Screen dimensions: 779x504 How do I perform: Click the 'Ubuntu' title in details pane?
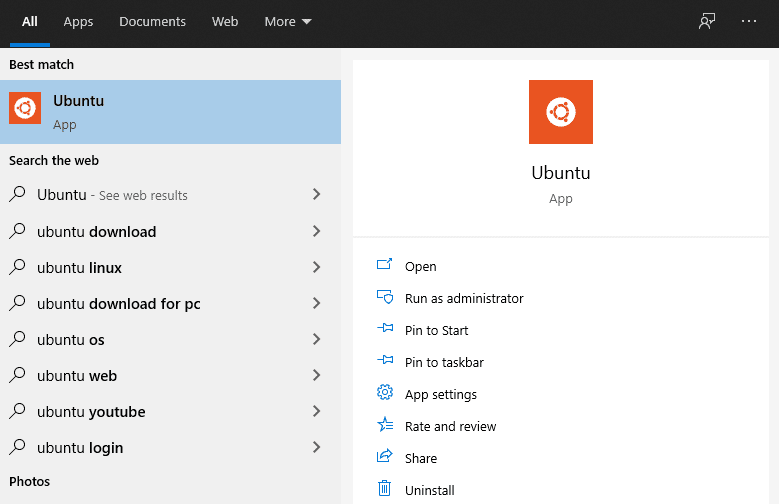[x=560, y=172]
